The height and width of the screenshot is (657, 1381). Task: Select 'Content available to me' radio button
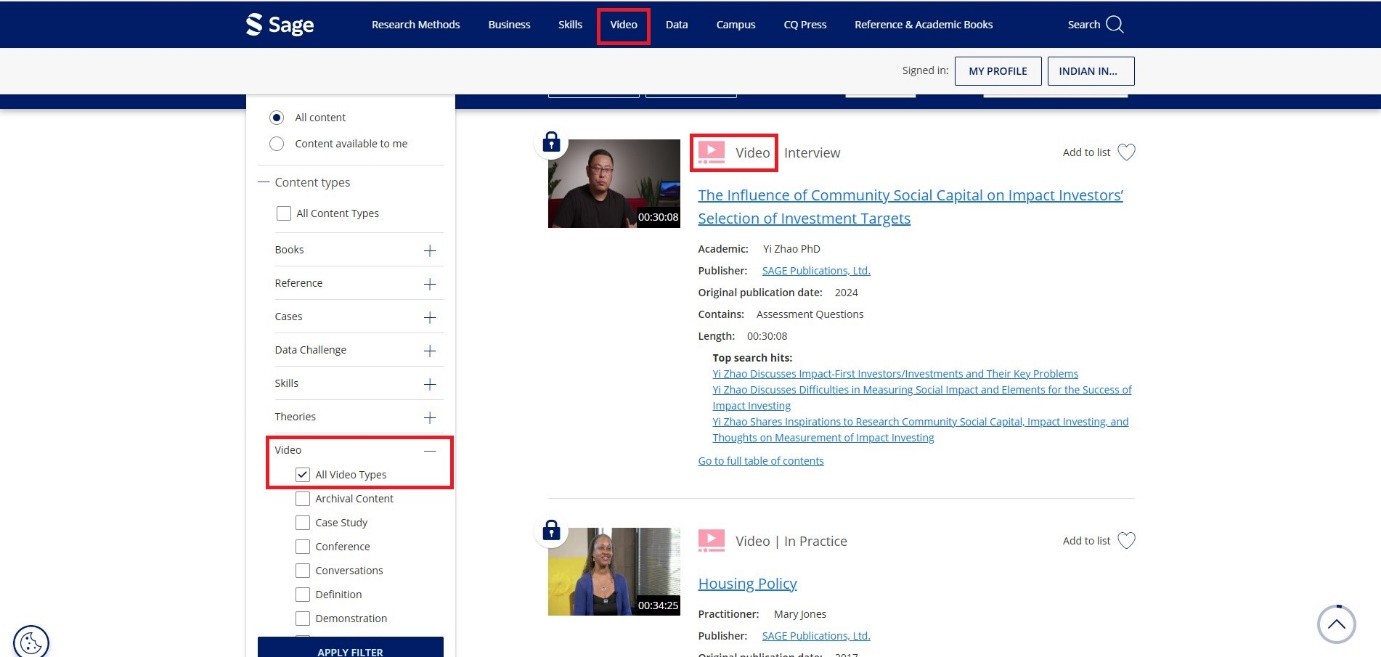277,144
